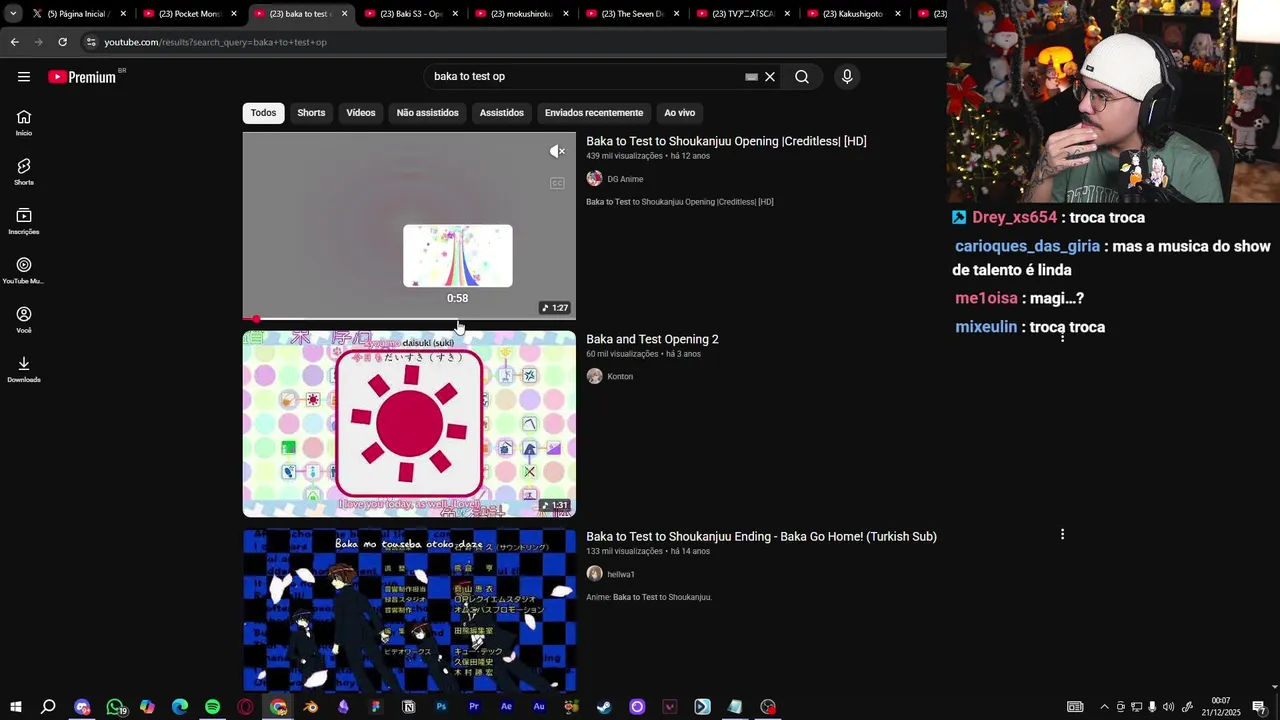
Task: Open the tab search dropdown arrow
Action: [x=13, y=14]
